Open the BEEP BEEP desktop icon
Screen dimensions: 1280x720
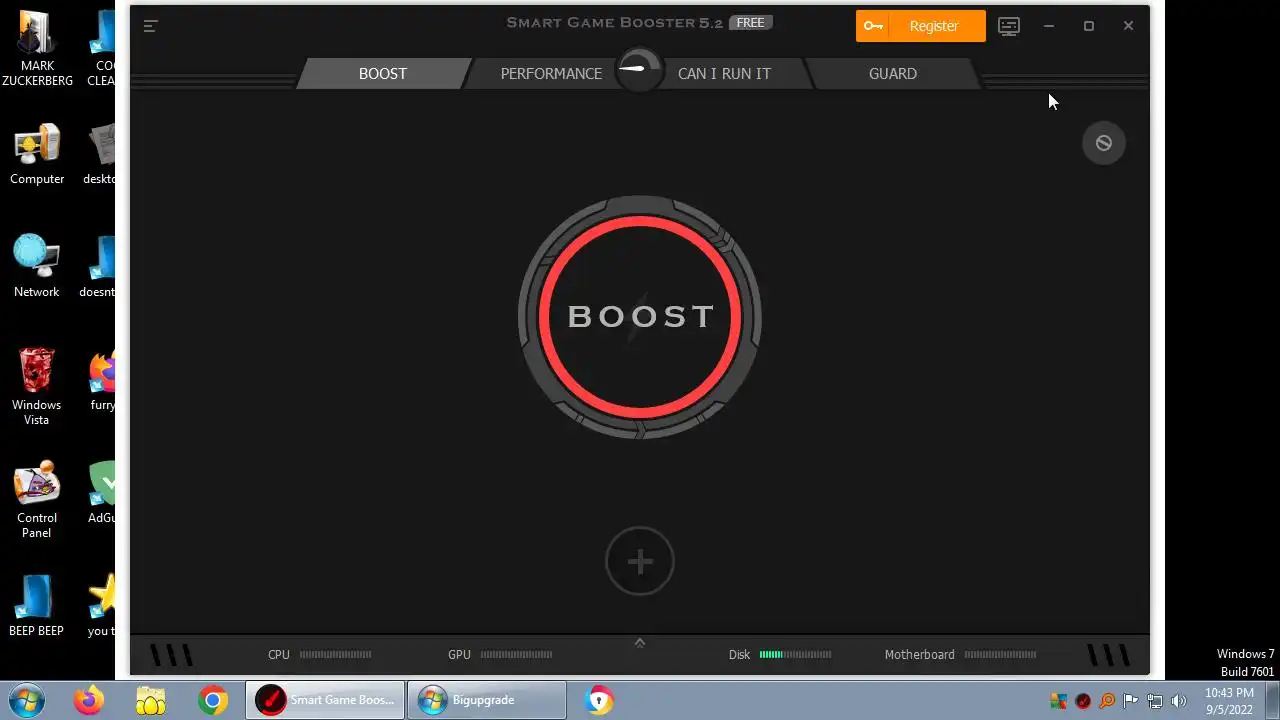coord(37,606)
